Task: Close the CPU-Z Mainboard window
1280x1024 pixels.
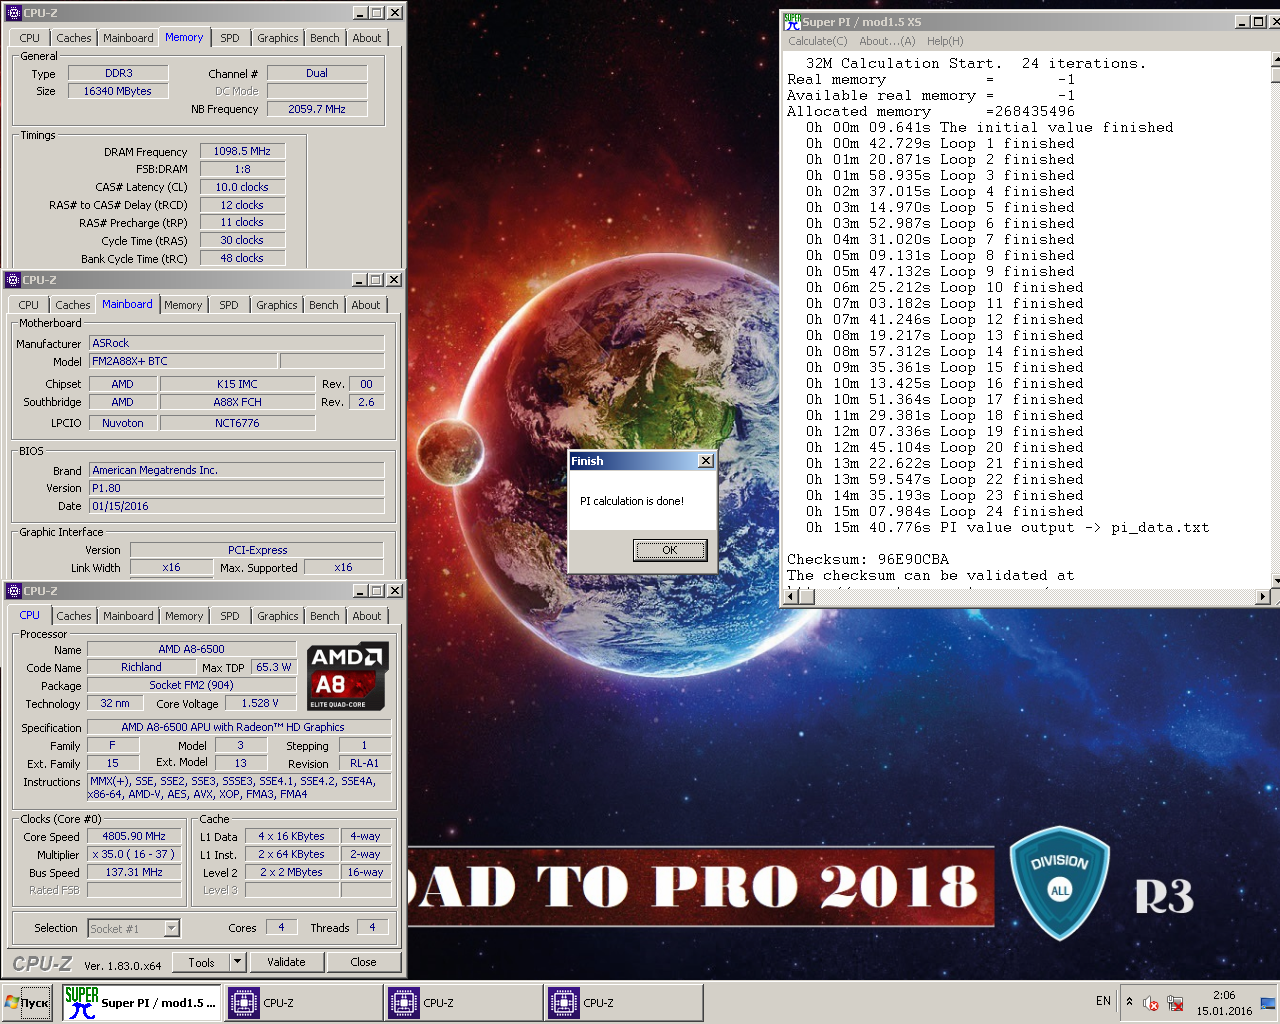Action: (x=394, y=280)
